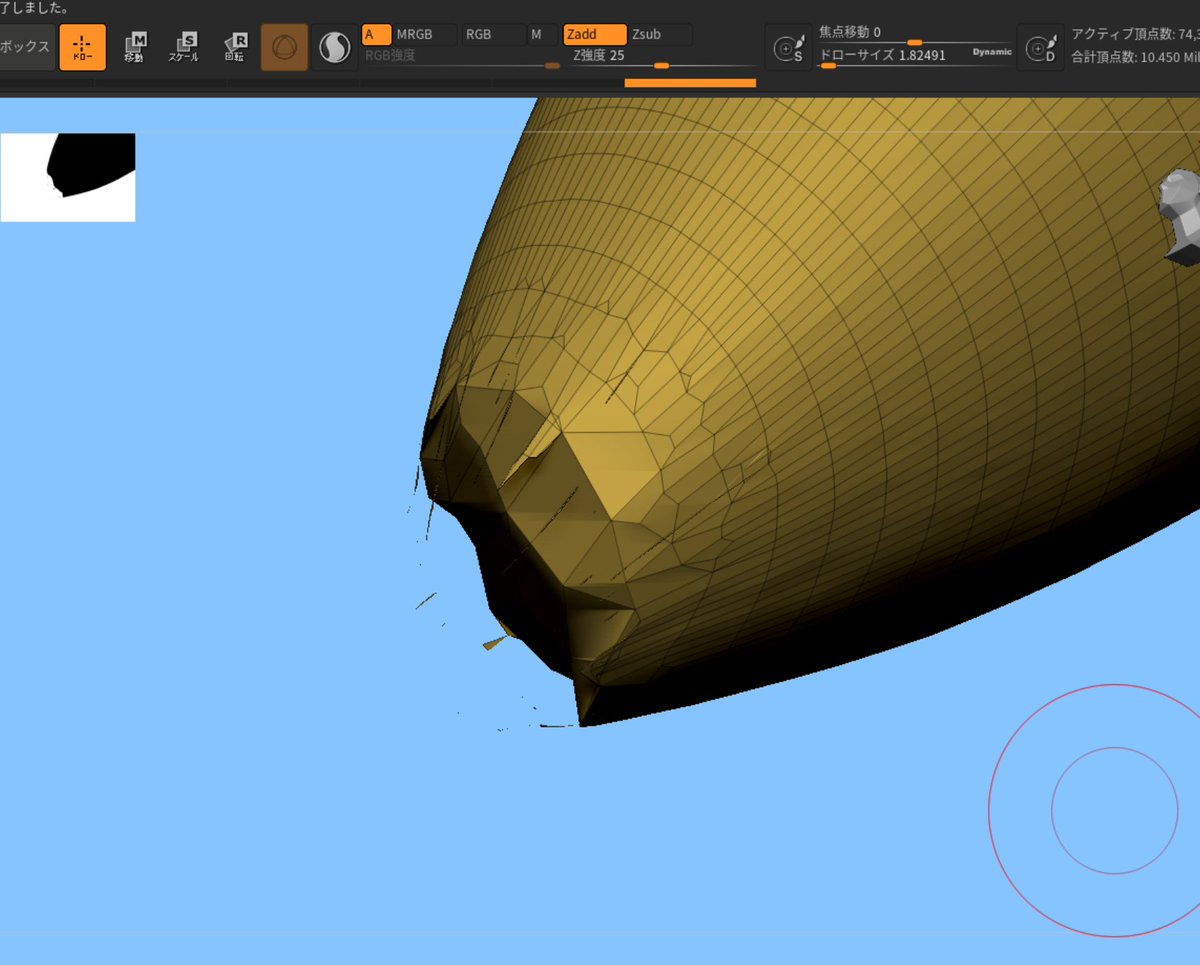Enable the MRGB channel mode
The image size is (1200, 965).
(x=425, y=35)
